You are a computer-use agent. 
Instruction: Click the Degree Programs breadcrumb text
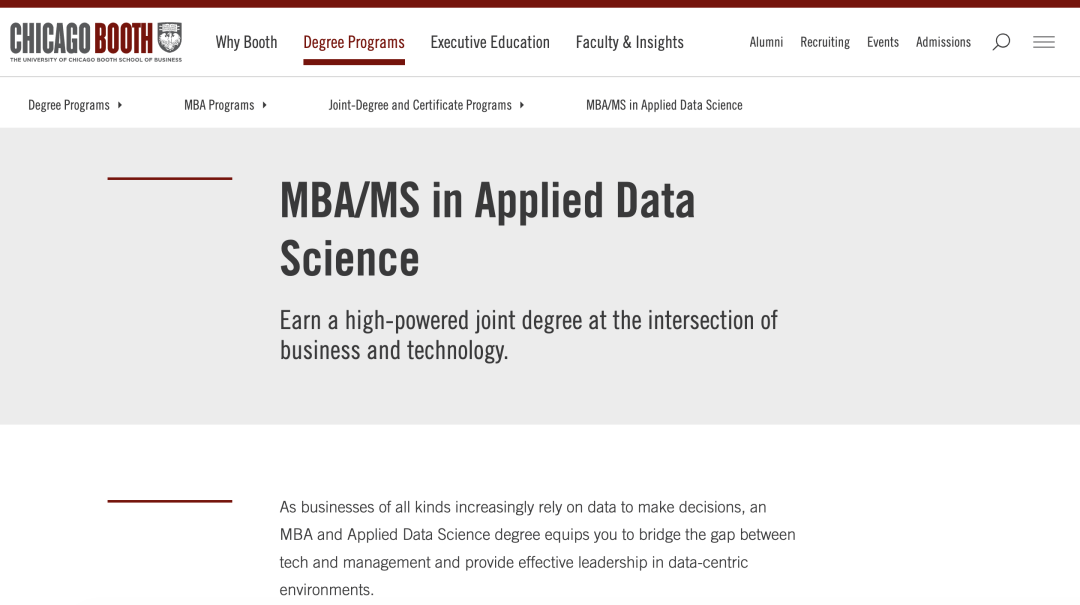[69, 105]
